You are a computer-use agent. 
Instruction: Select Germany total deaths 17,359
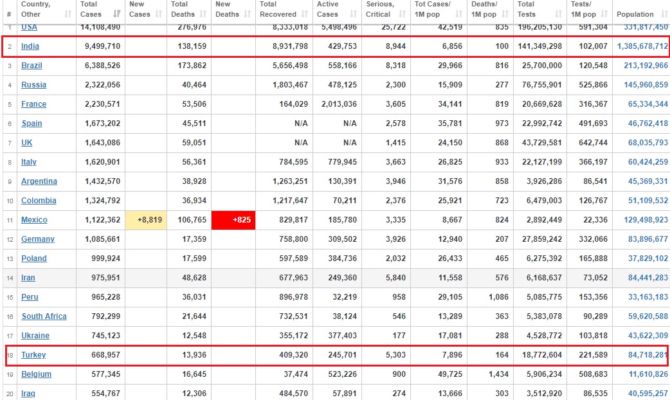[x=194, y=239]
